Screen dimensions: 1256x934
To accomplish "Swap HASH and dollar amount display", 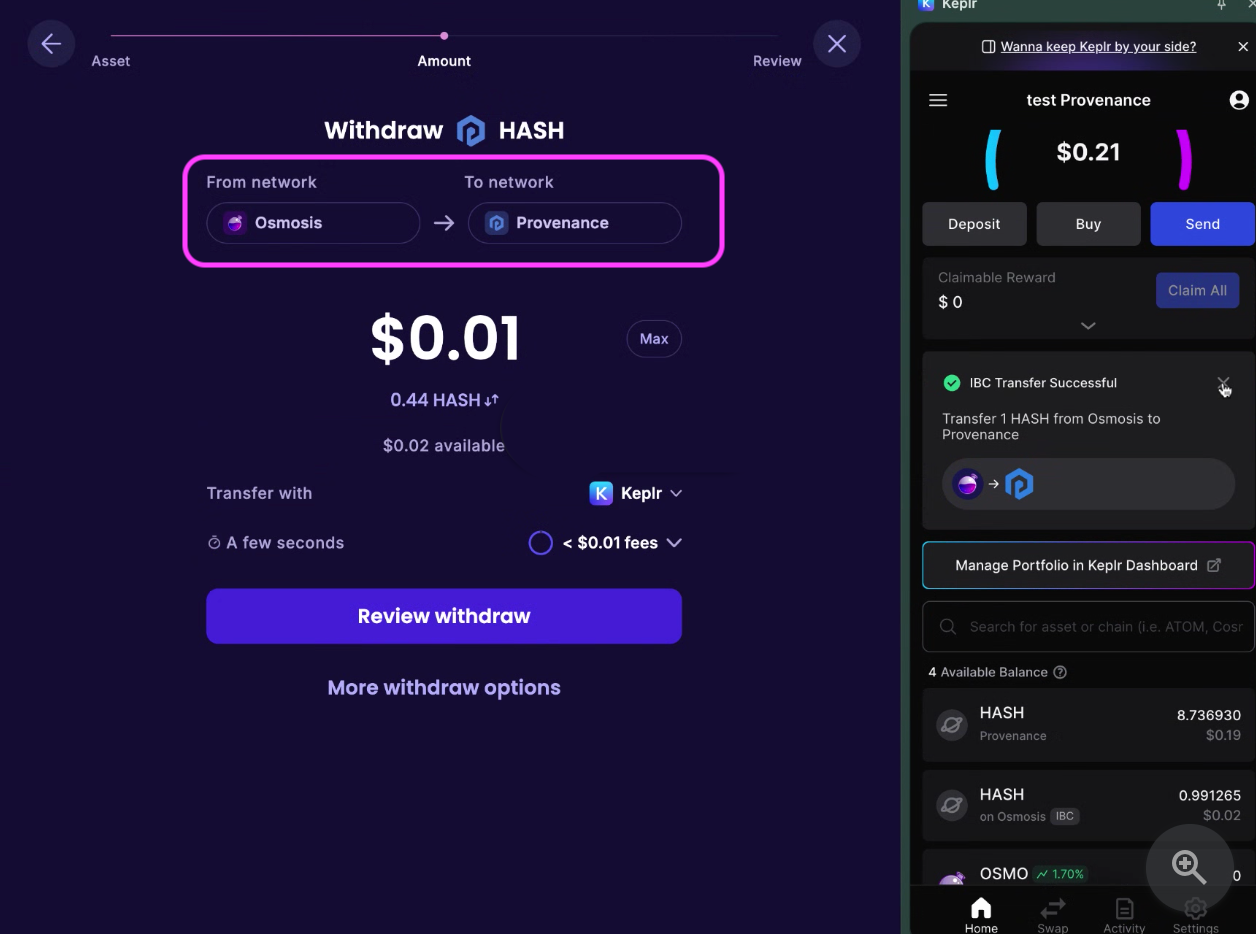I will click(x=491, y=400).
